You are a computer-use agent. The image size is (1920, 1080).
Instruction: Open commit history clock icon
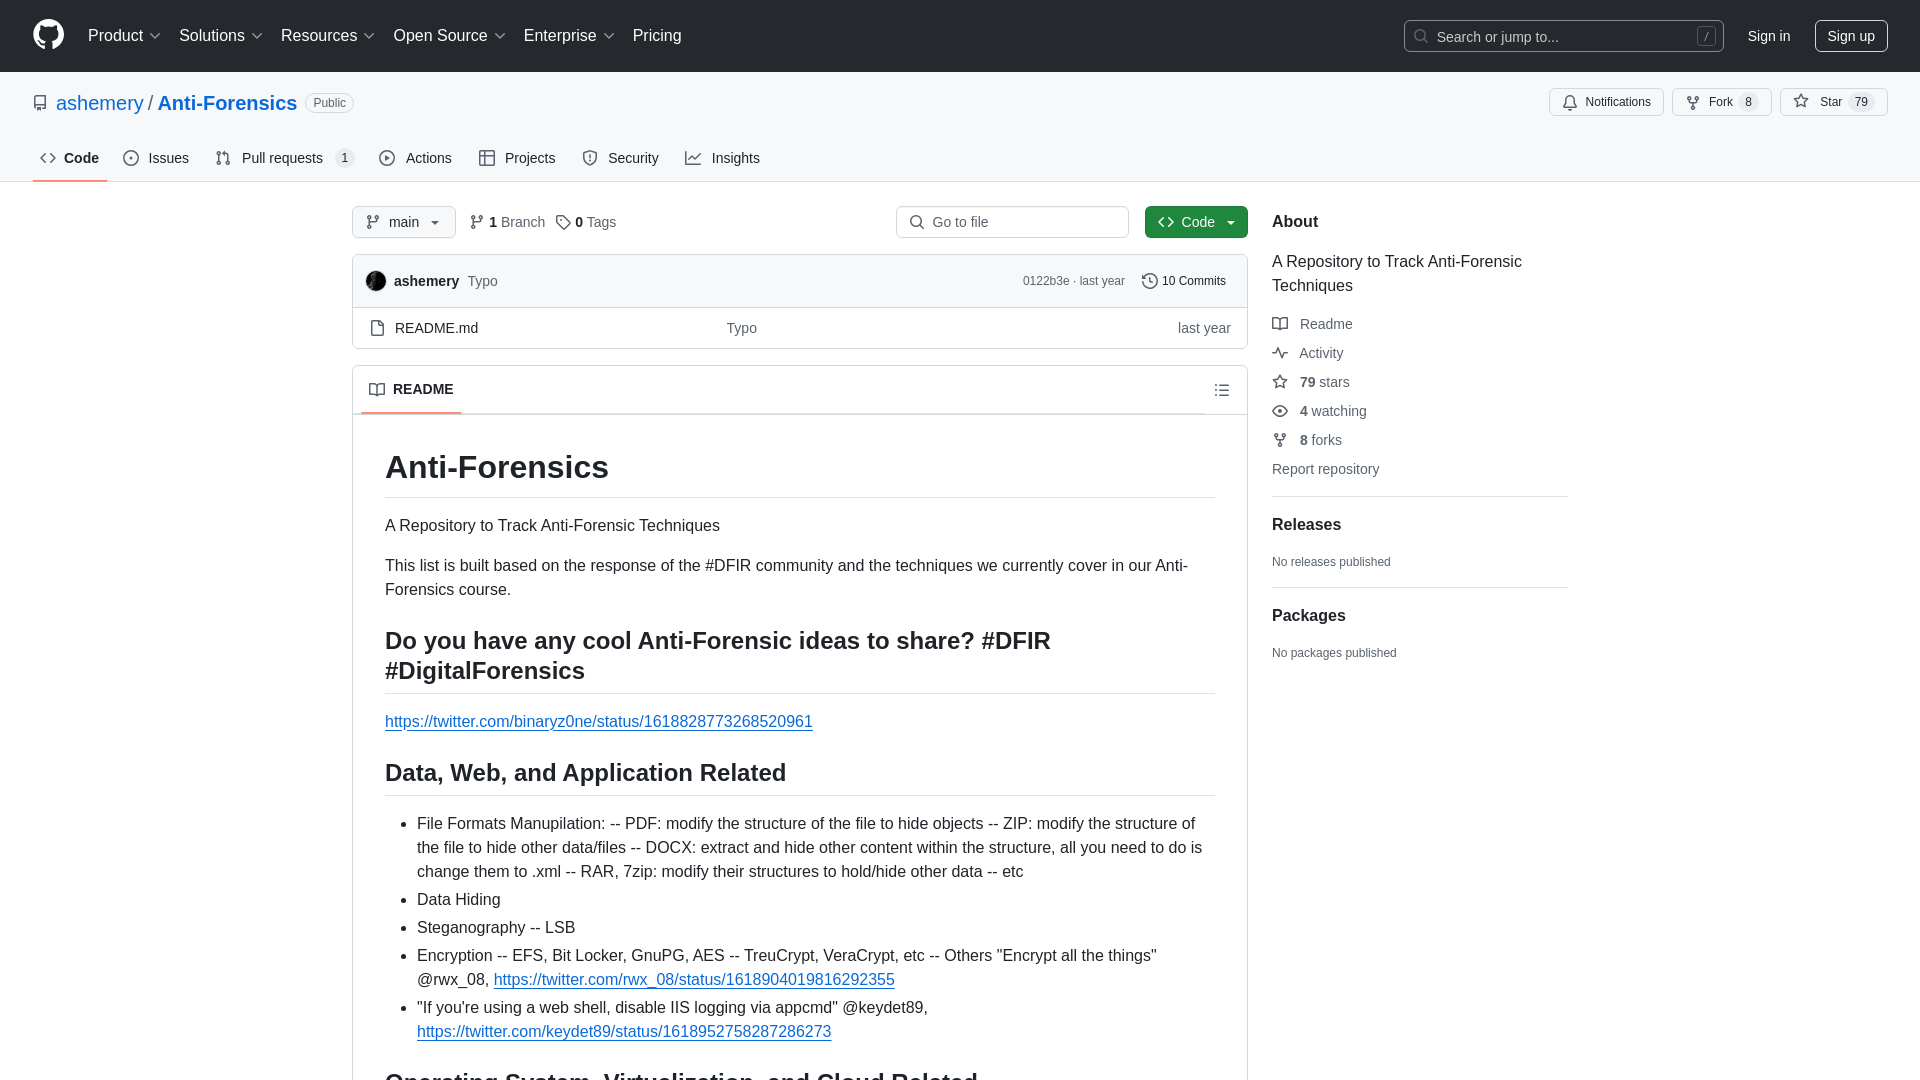coord(1150,281)
